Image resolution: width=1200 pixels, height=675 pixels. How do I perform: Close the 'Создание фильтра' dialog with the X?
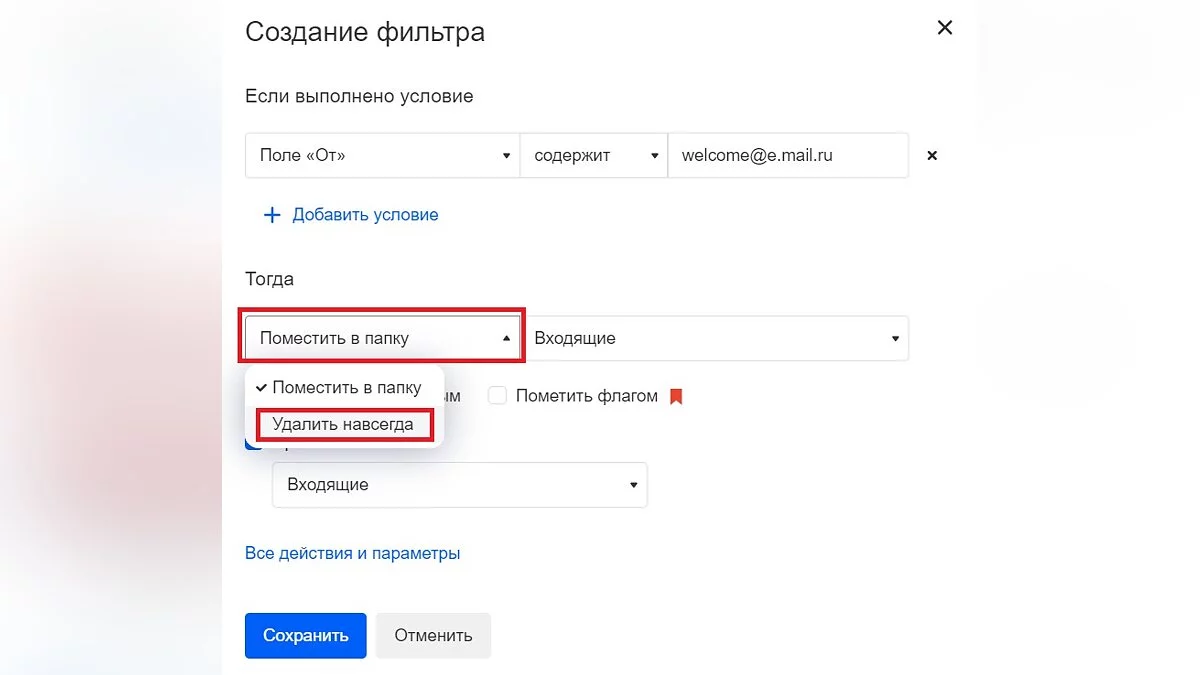944,28
